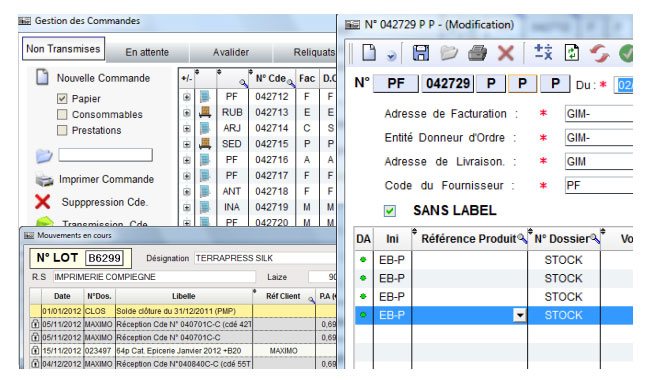
Task: Check the Prestations checkbox
Action: [x=62, y=130]
